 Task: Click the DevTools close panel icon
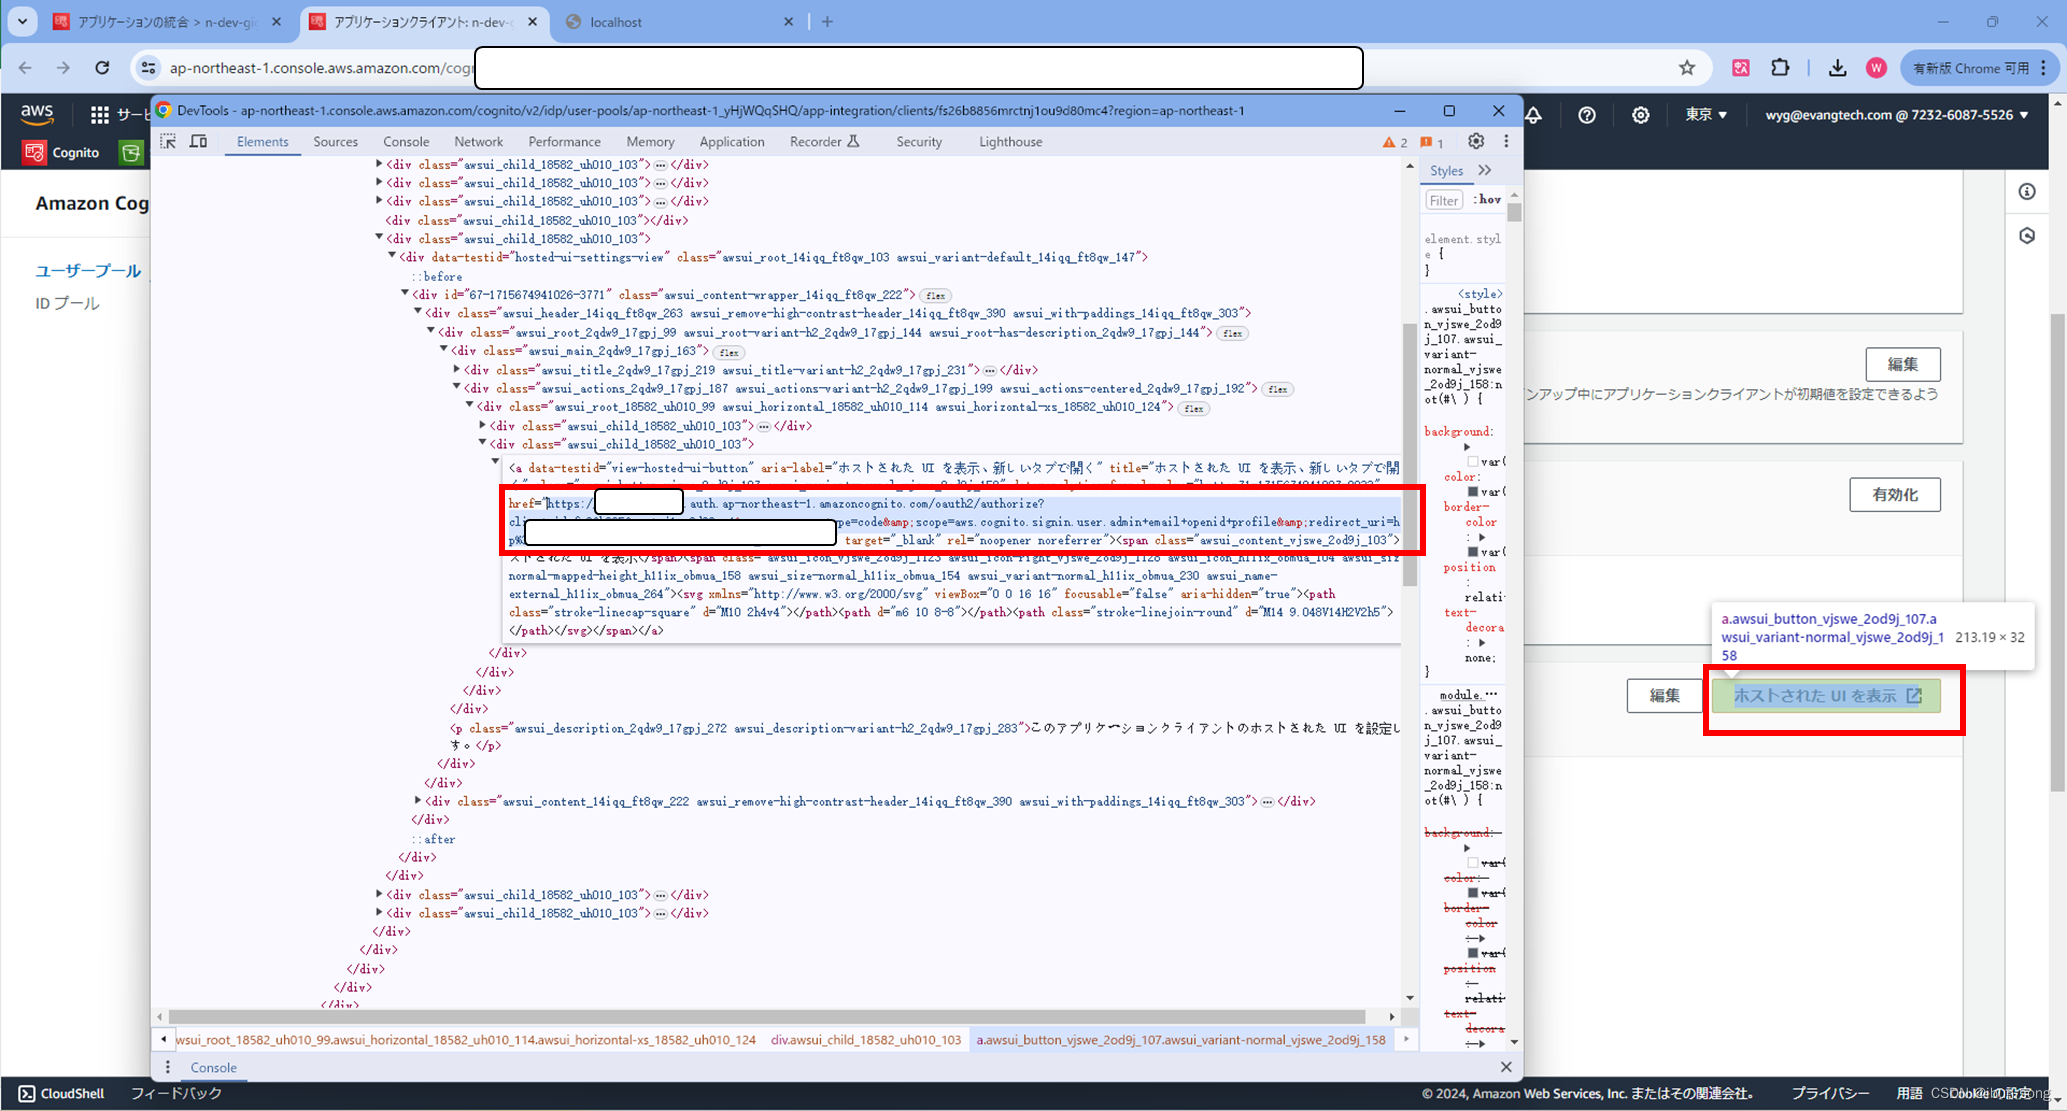click(1497, 111)
